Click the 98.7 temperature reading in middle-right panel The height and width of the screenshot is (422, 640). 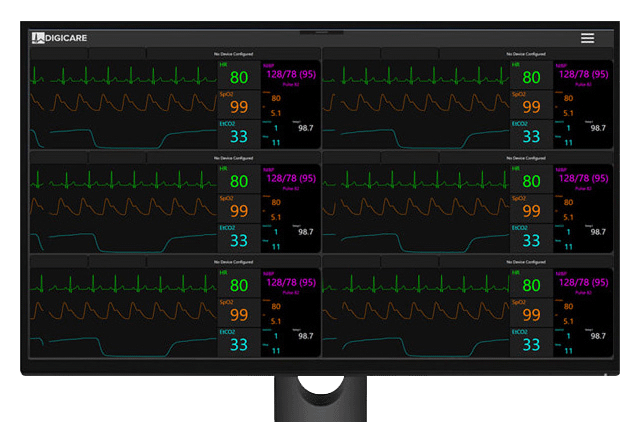pos(598,232)
